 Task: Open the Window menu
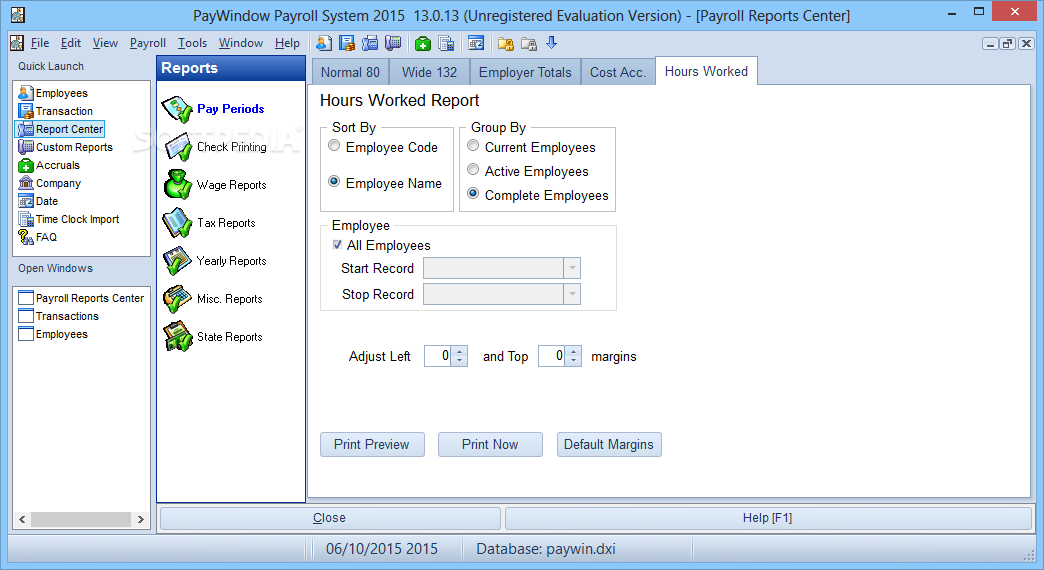click(x=241, y=43)
